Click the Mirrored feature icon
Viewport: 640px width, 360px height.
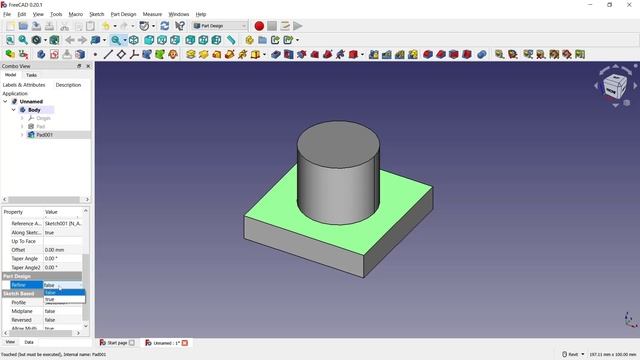[x=373, y=54]
